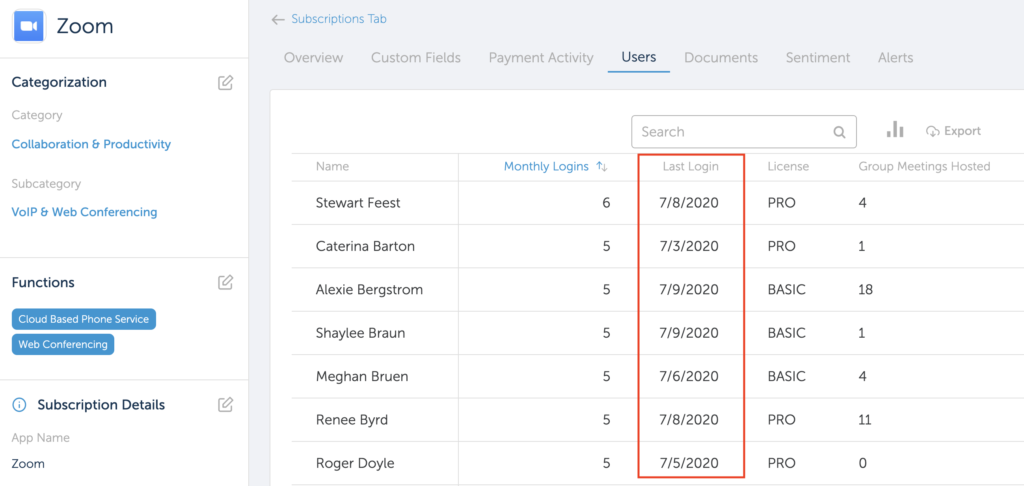The height and width of the screenshot is (486, 1024).
Task: Open the Sentiment tab
Action: pyautogui.click(x=818, y=57)
